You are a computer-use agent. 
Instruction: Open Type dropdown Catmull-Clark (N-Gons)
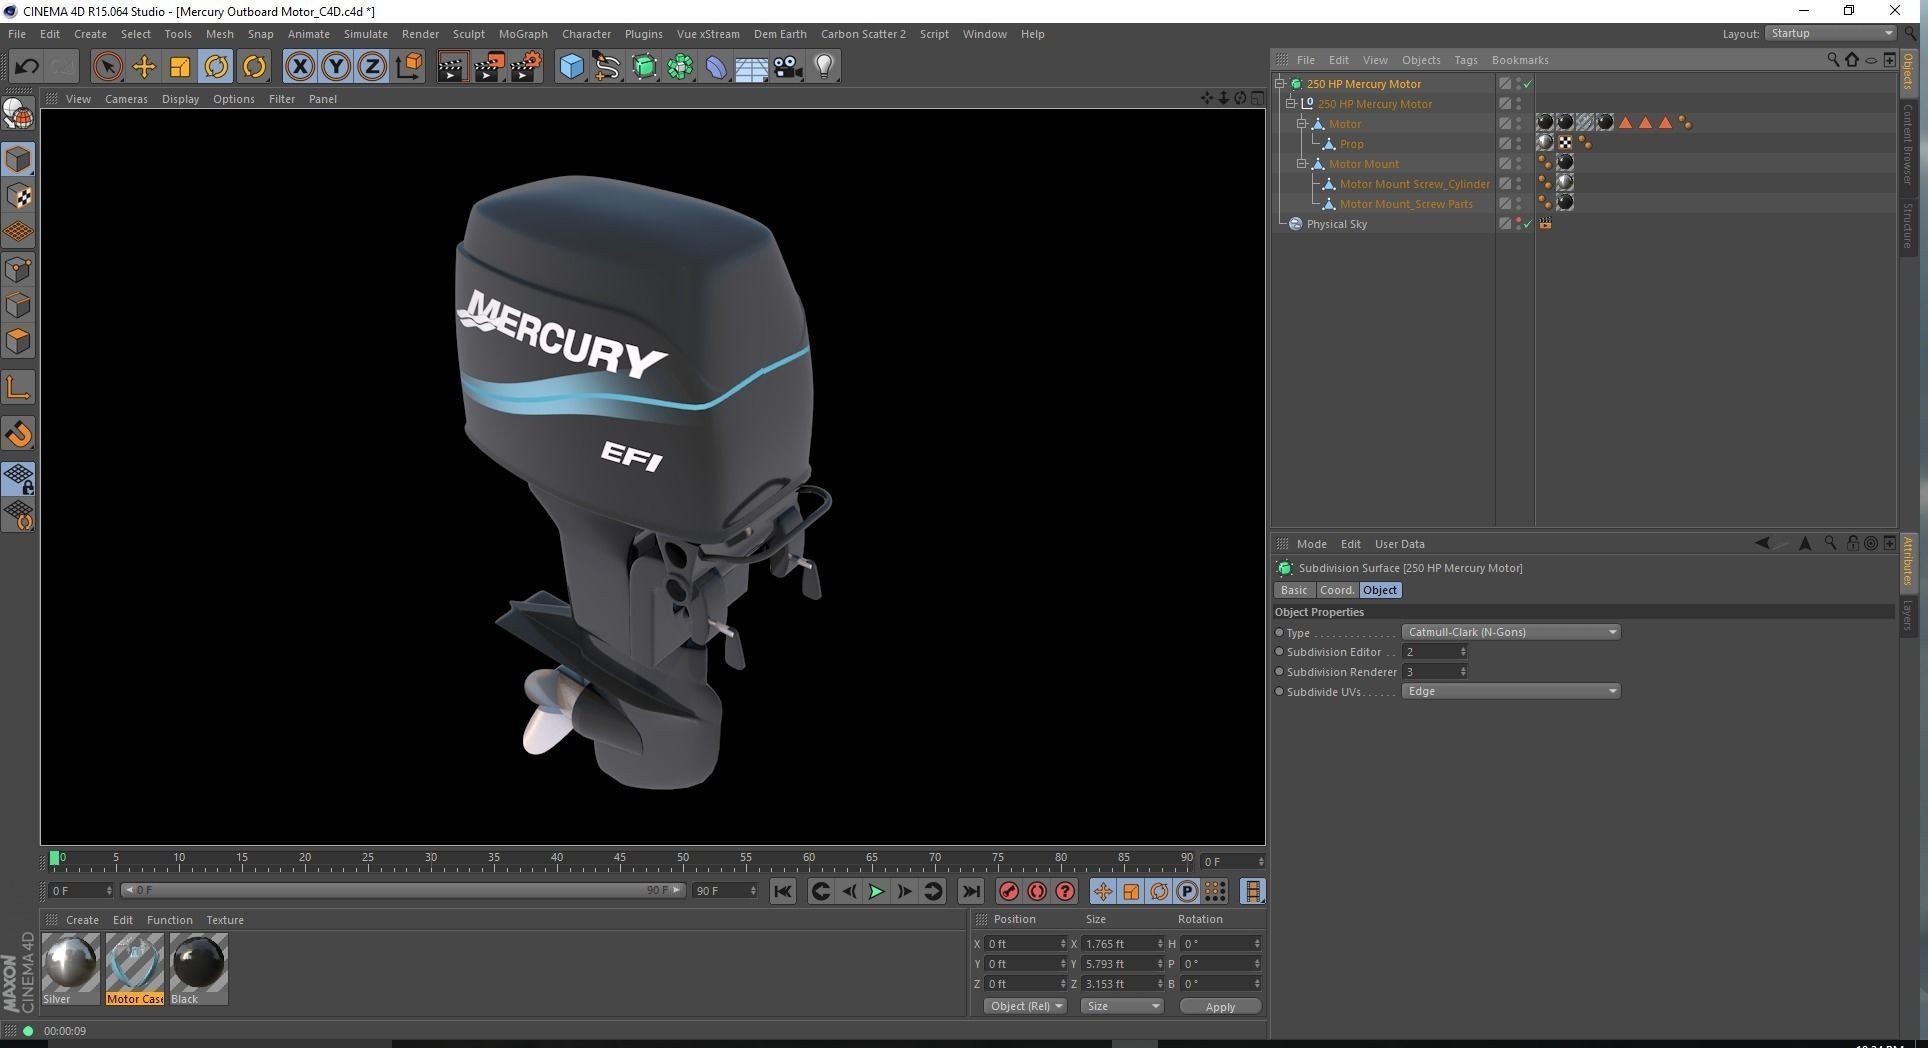tap(1510, 632)
